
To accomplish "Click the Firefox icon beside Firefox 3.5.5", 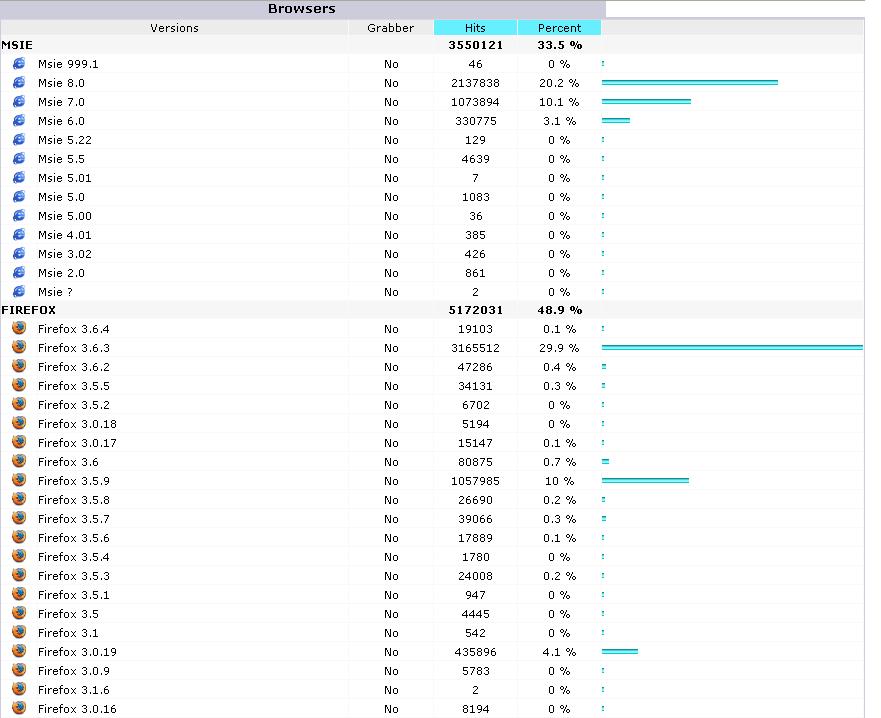I will [19, 385].
